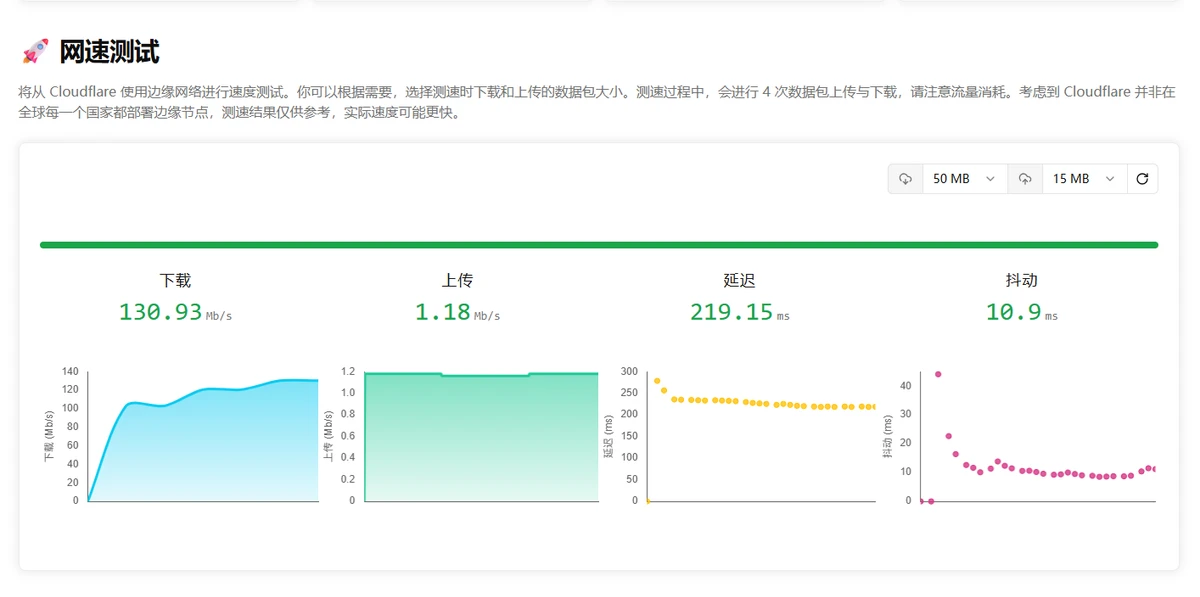This screenshot has height=597, width=1200.
Task: Click the refresh speed test button
Action: click(1142, 179)
